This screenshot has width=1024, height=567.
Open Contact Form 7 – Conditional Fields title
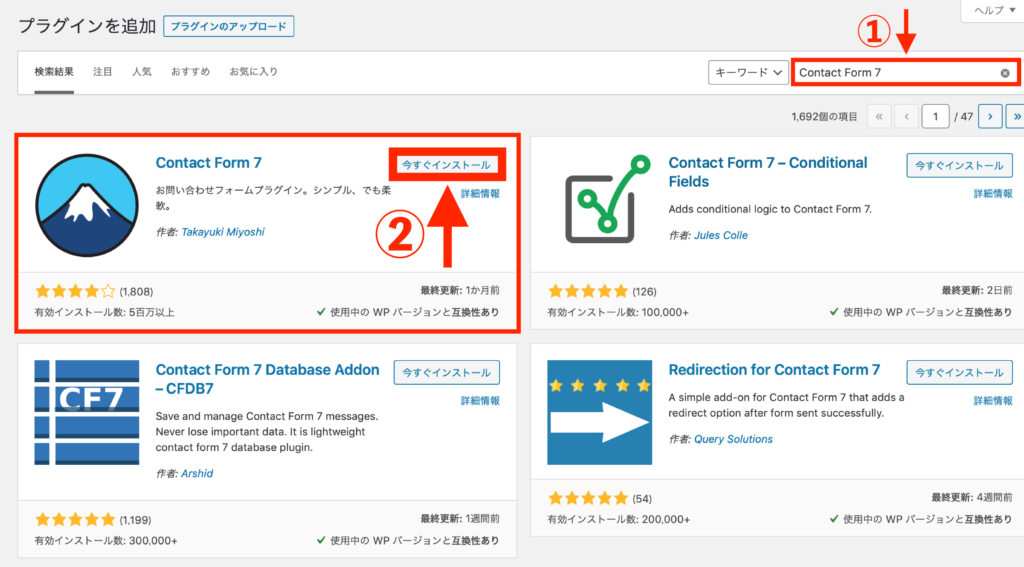(768, 172)
